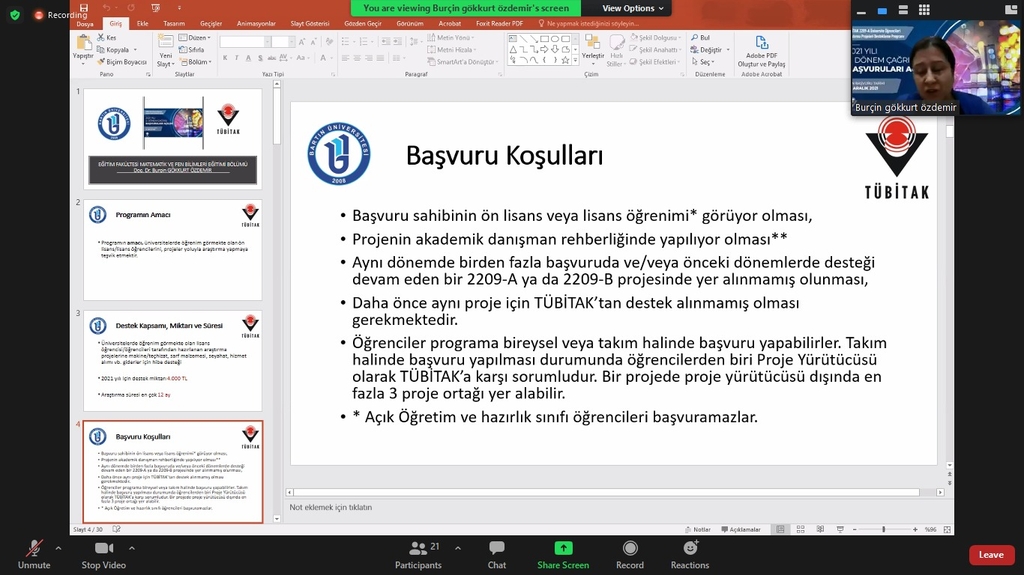1024x575 pixels.
Task: Switch to the Animasyonlar tab
Action: (256, 24)
